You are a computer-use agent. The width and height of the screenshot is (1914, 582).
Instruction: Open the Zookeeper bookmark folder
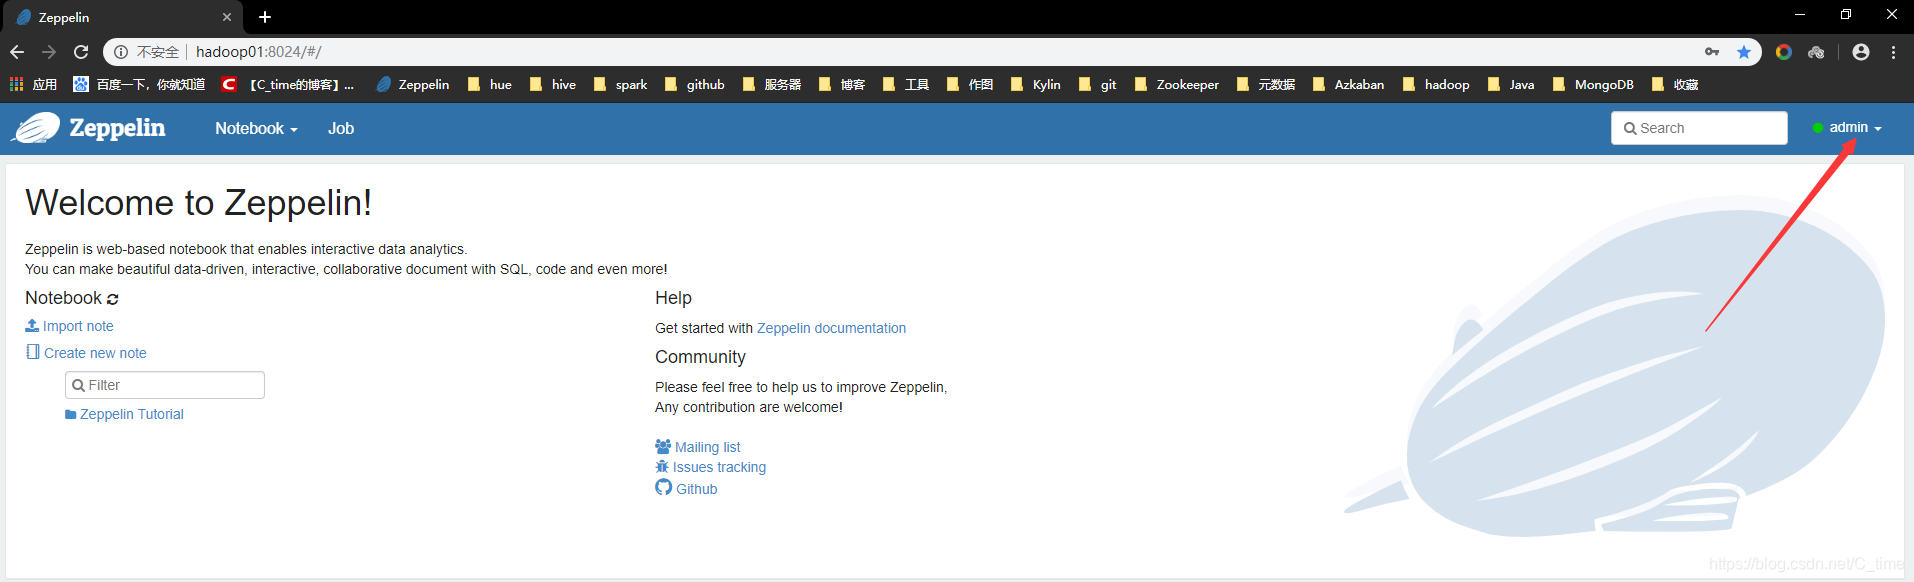1177,85
